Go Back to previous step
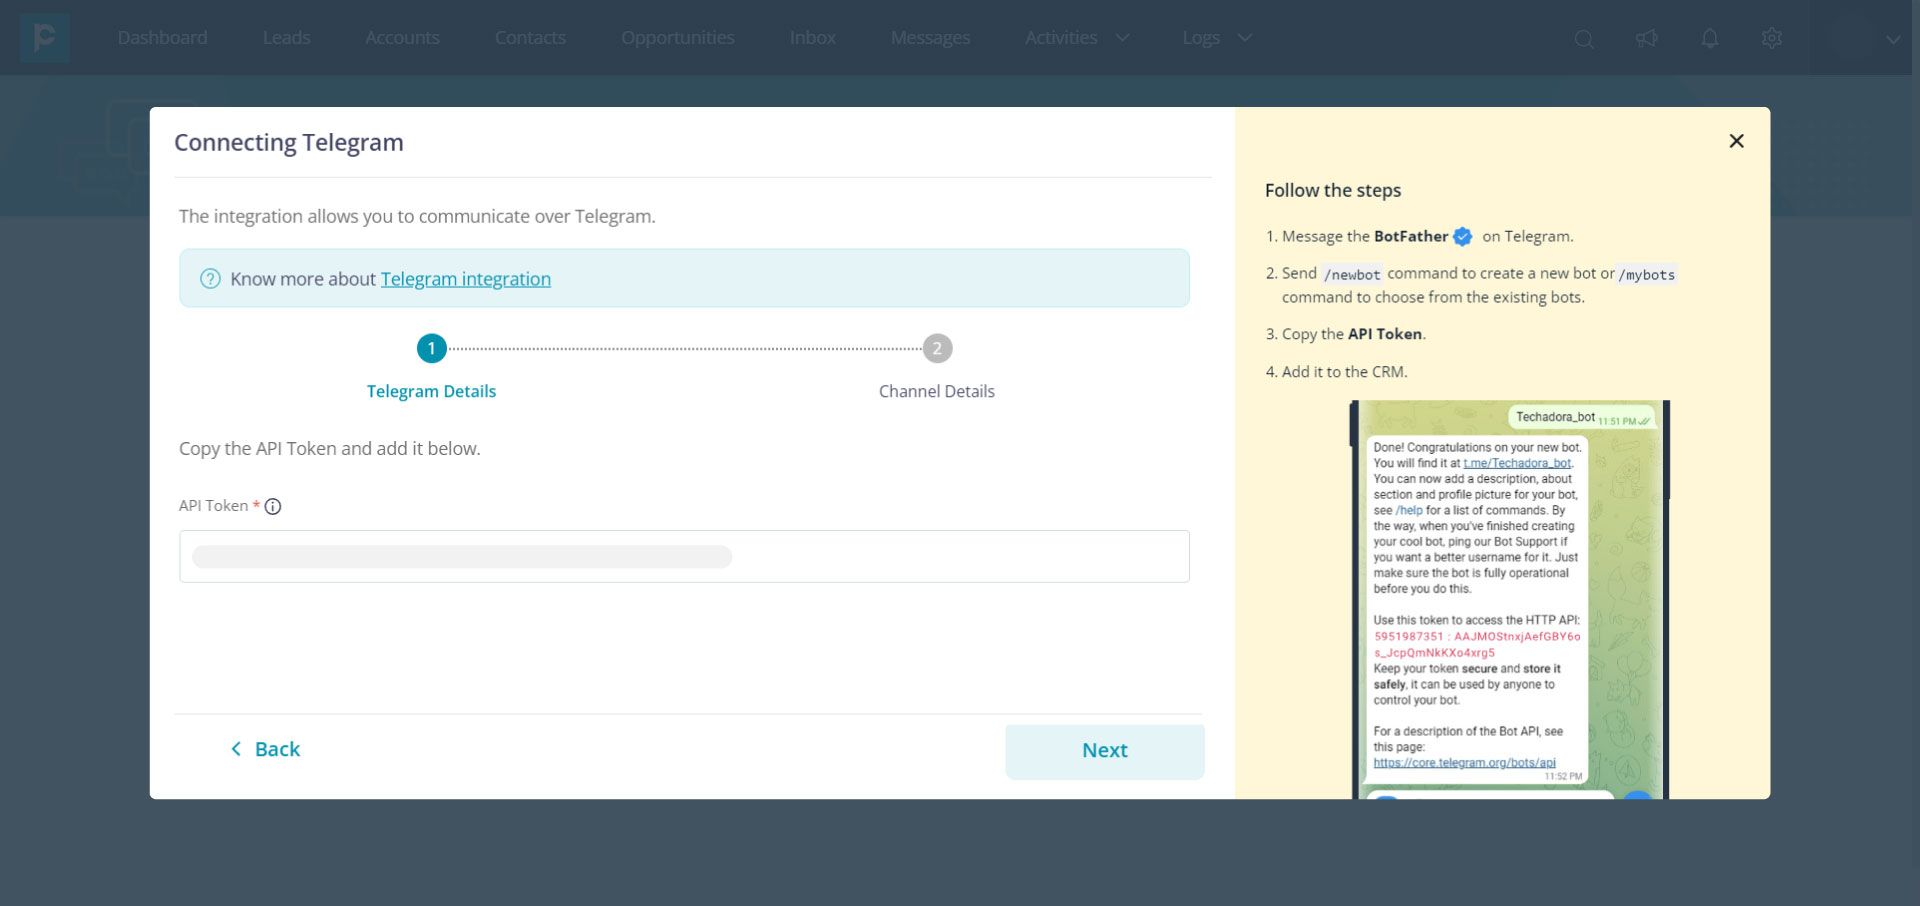Screen dimensions: 1920x906 pyautogui.click(x=265, y=749)
